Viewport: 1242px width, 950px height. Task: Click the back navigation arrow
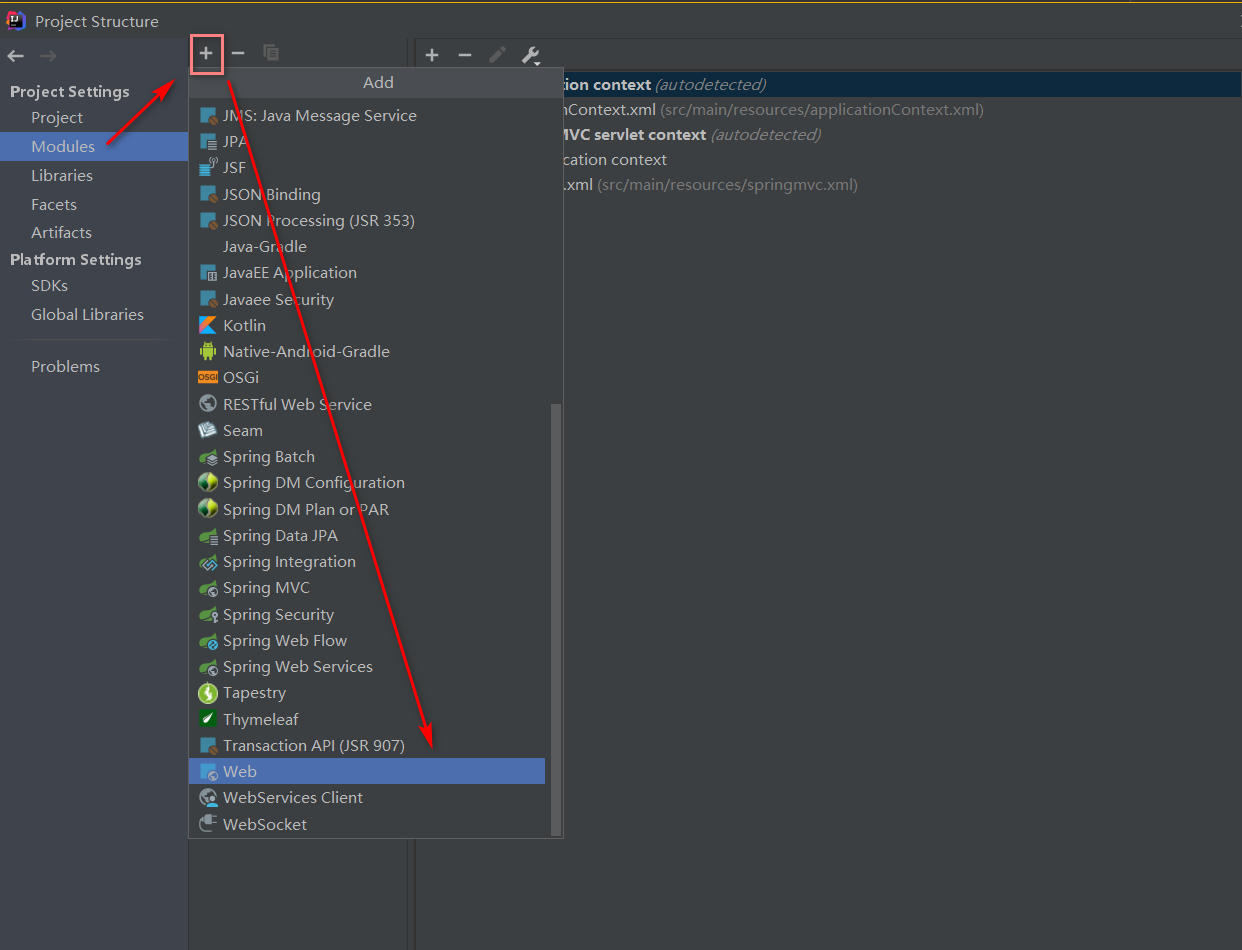(x=16, y=56)
